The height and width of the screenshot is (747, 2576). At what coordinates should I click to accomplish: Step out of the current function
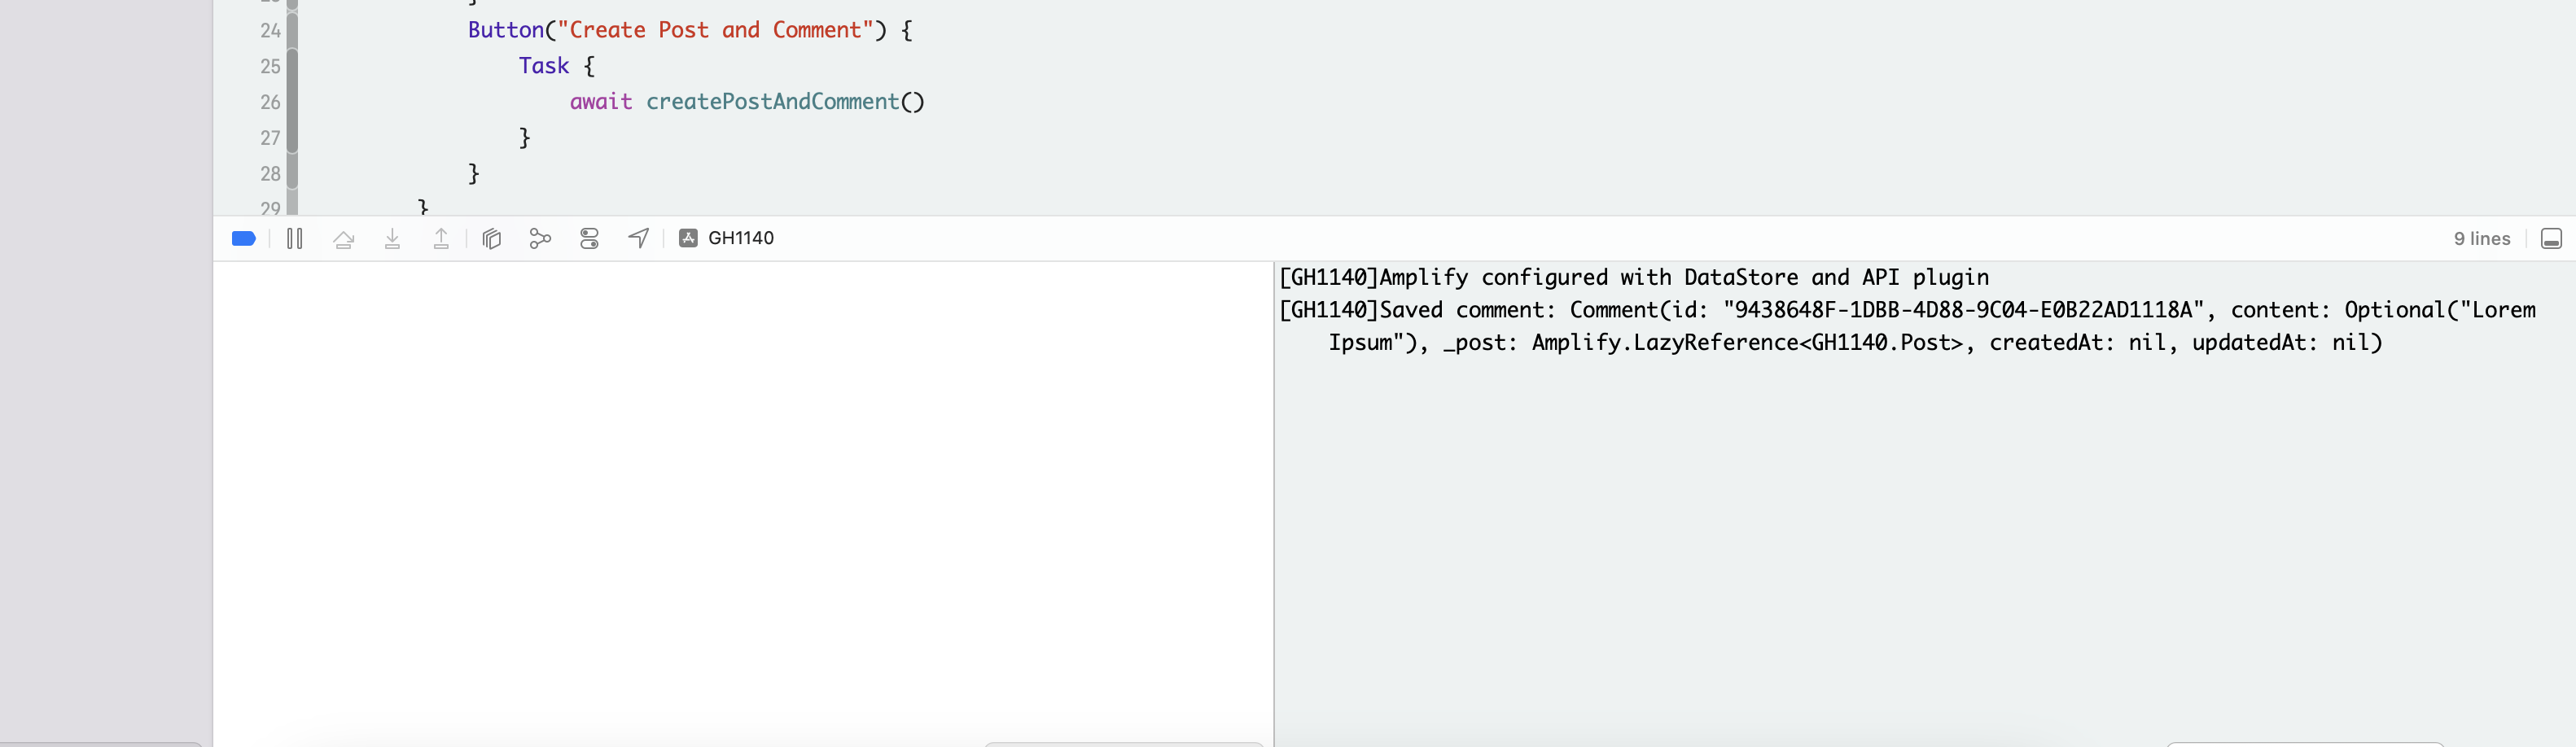[441, 238]
